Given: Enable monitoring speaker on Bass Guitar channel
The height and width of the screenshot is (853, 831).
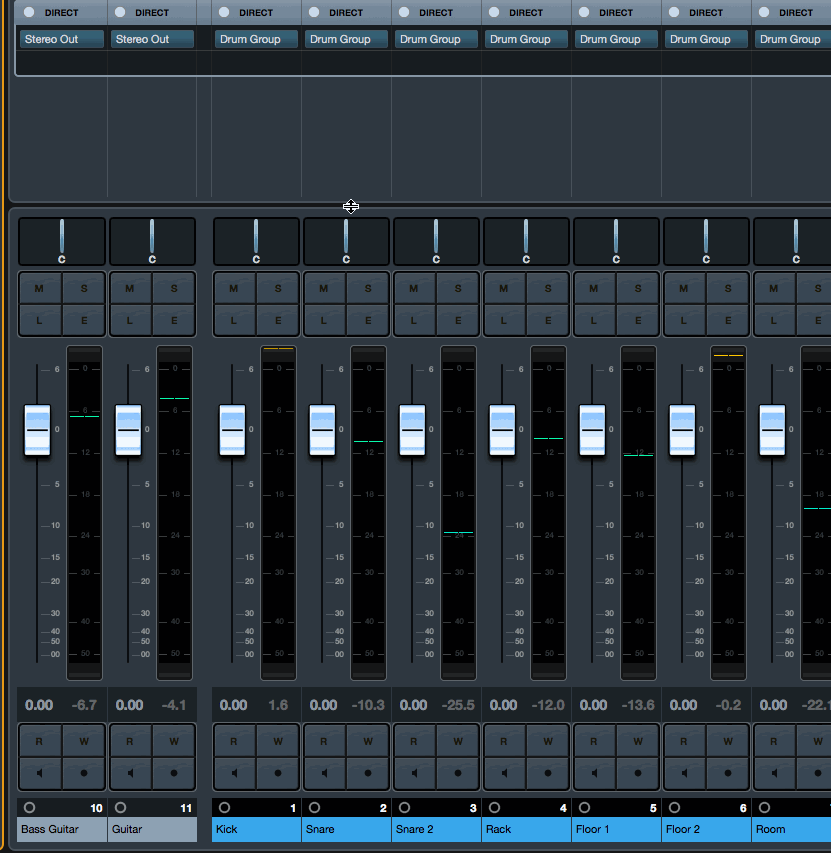Looking at the screenshot, I should 40,773.
